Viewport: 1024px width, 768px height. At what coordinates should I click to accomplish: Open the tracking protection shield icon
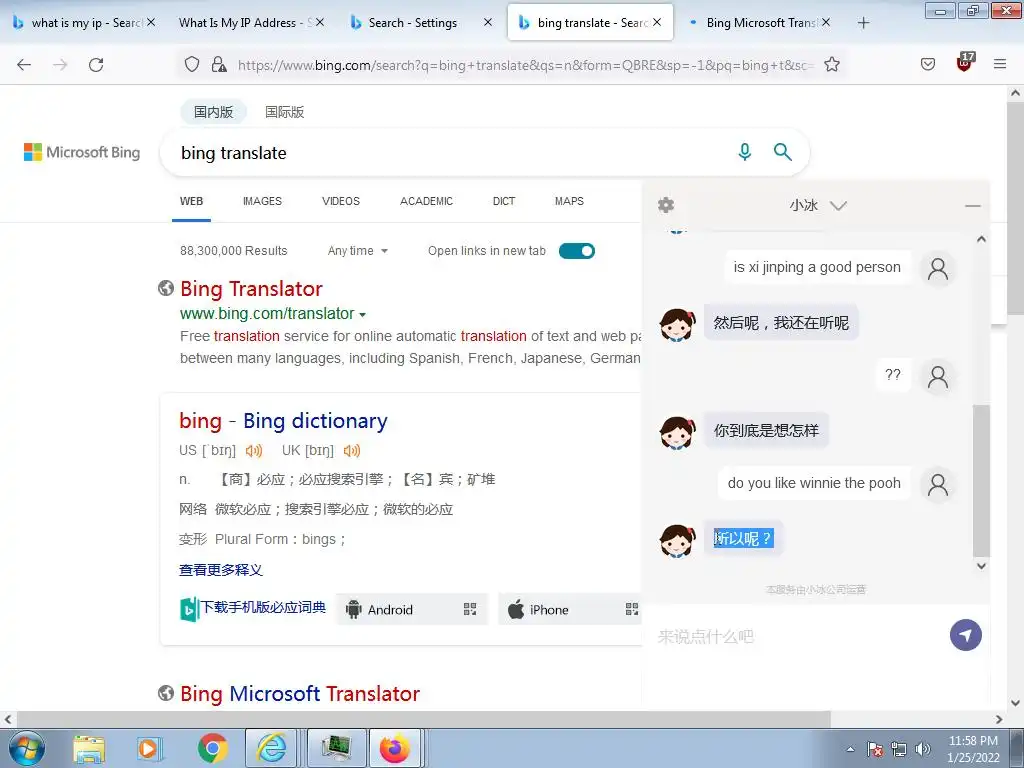pos(191,64)
